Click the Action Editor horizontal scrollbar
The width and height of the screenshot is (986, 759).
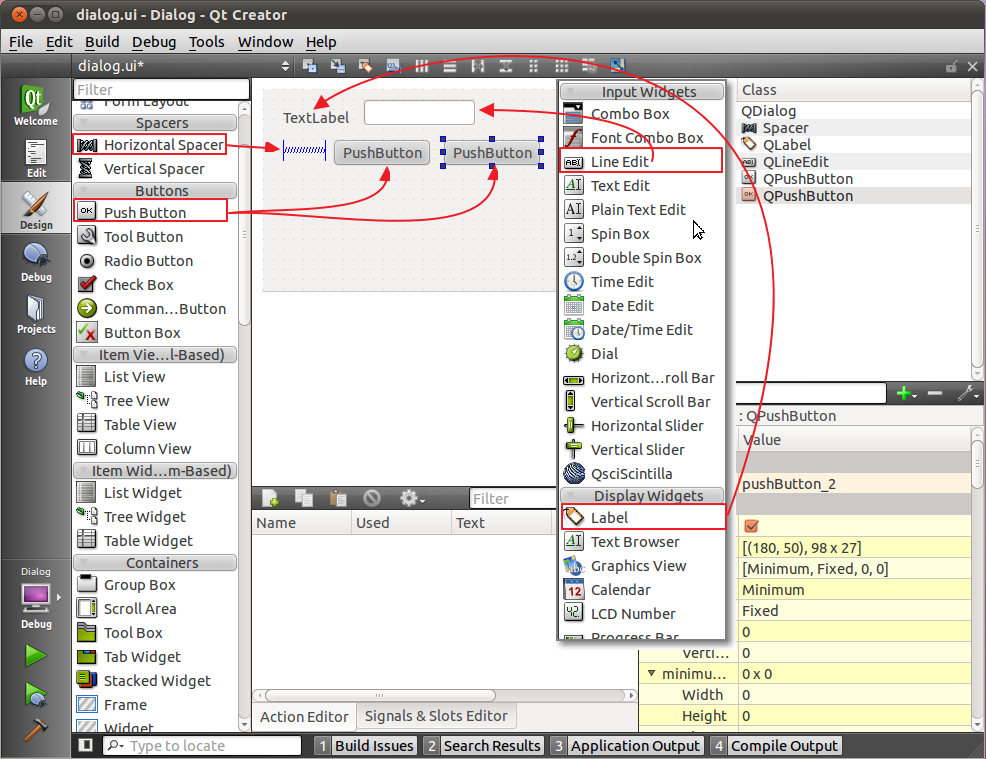380,695
